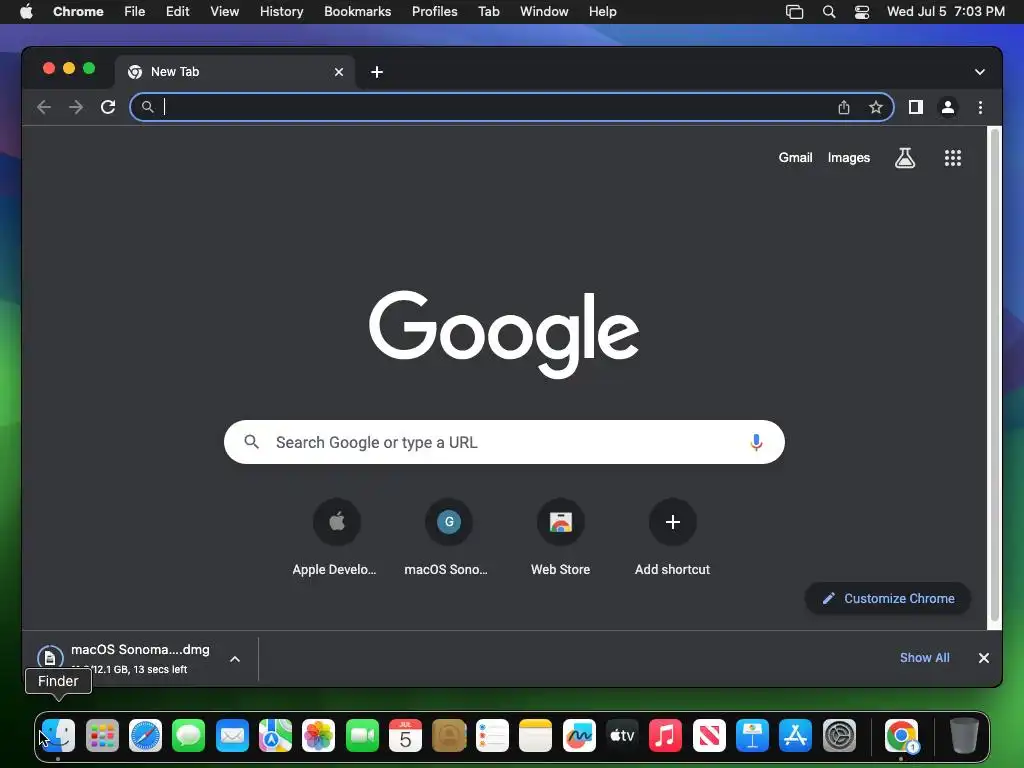Open the Profiles menu
This screenshot has height=768, width=1024.
434,12
